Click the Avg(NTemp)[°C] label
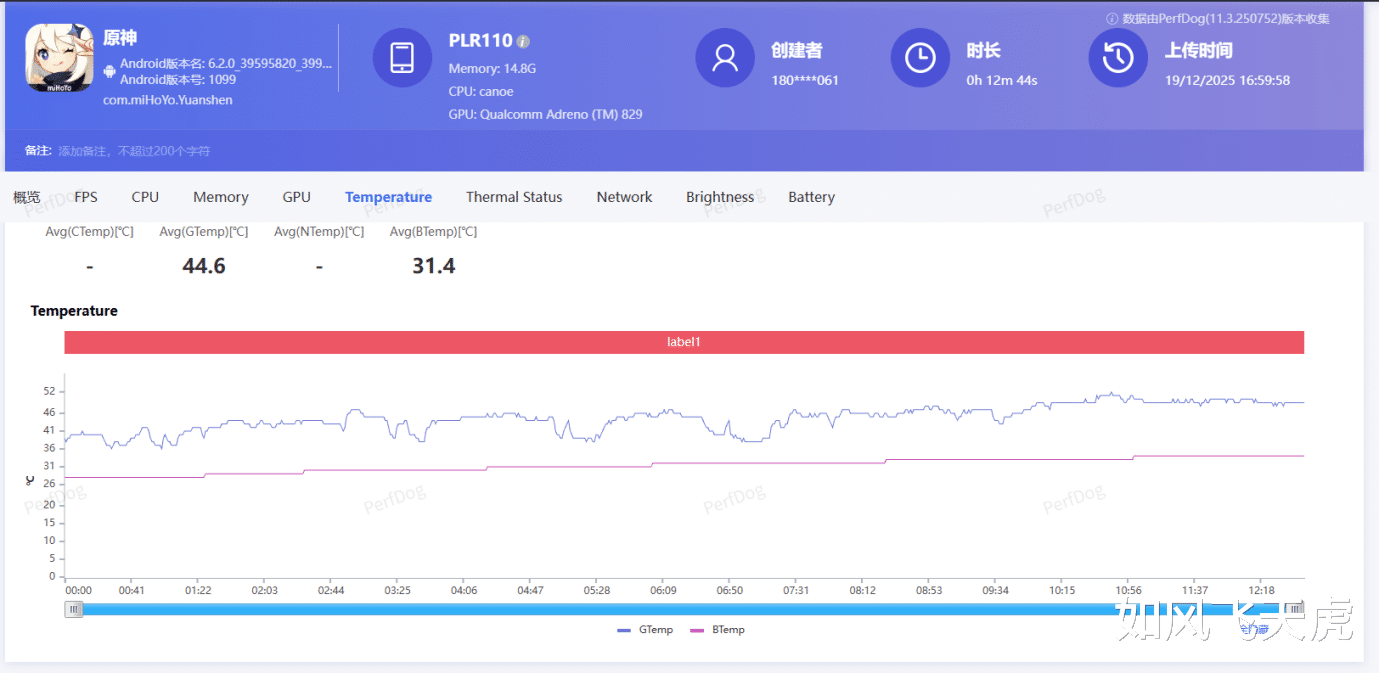Screen dimensions: 1379x673 [319, 232]
